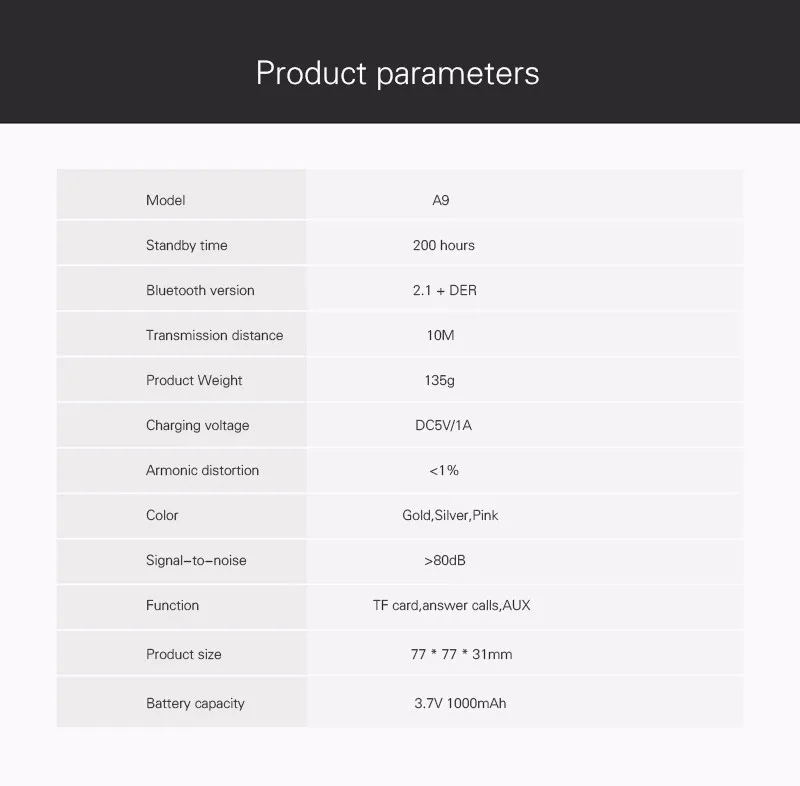Click the 200 hours value
This screenshot has width=800, height=786.
pyautogui.click(x=444, y=245)
